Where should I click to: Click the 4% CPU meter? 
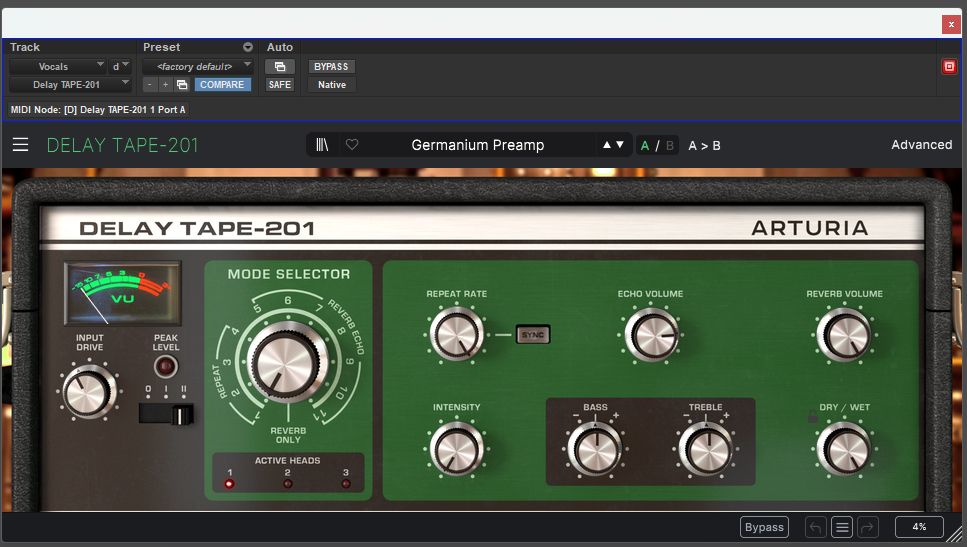point(919,527)
